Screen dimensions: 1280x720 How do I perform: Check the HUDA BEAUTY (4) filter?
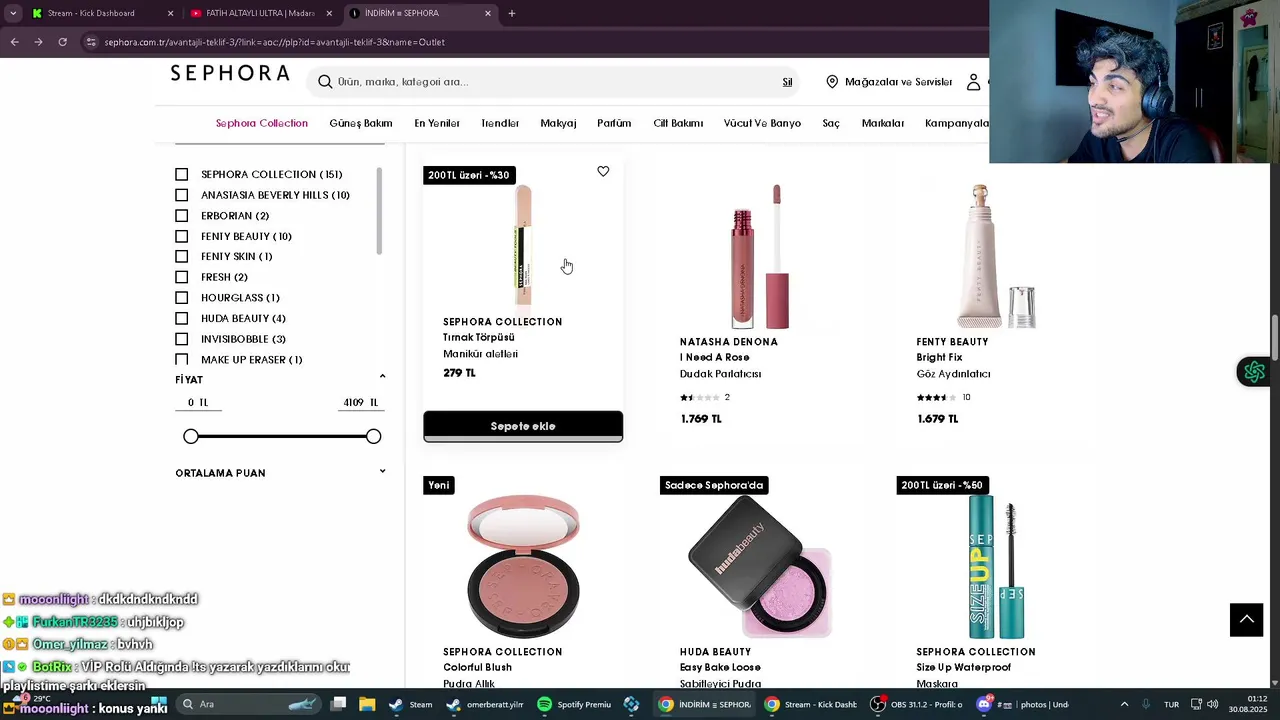point(181,318)
